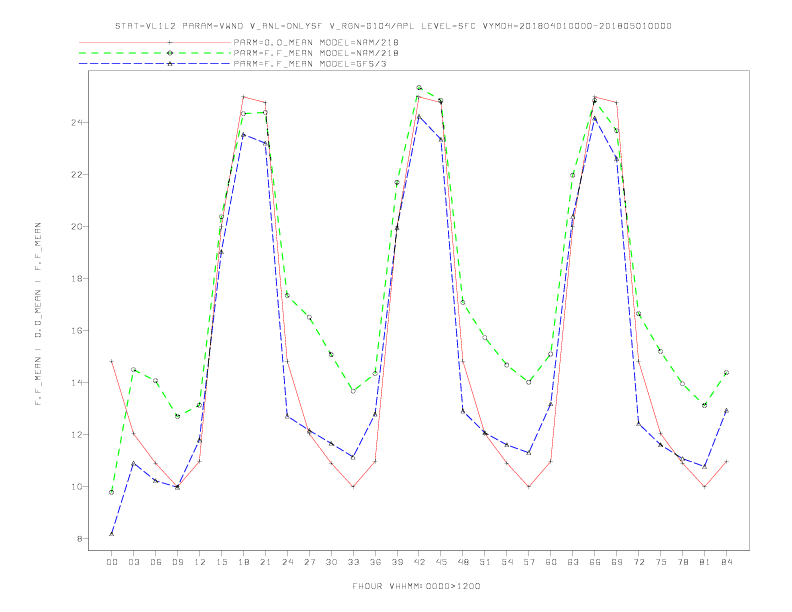Click x-axis forecast hour label 66

pos(595,562)
